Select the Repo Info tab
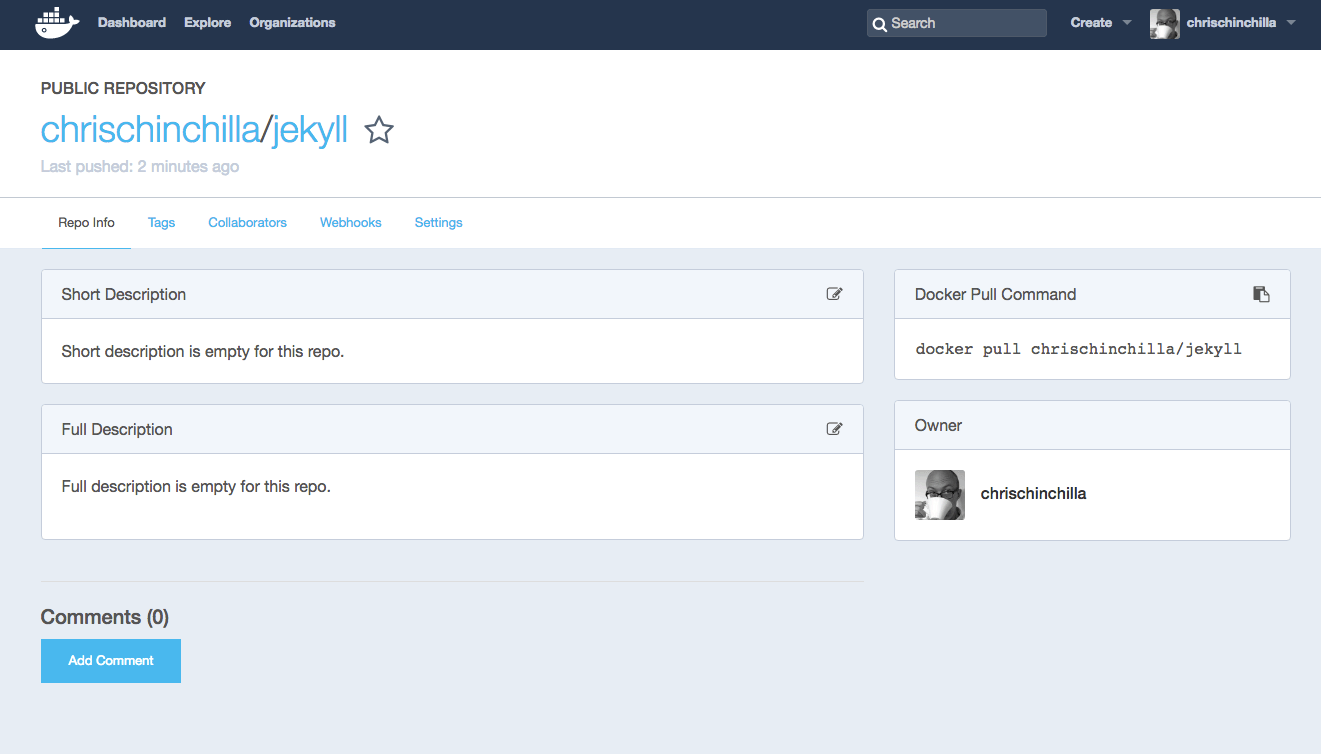 (86, 223)
